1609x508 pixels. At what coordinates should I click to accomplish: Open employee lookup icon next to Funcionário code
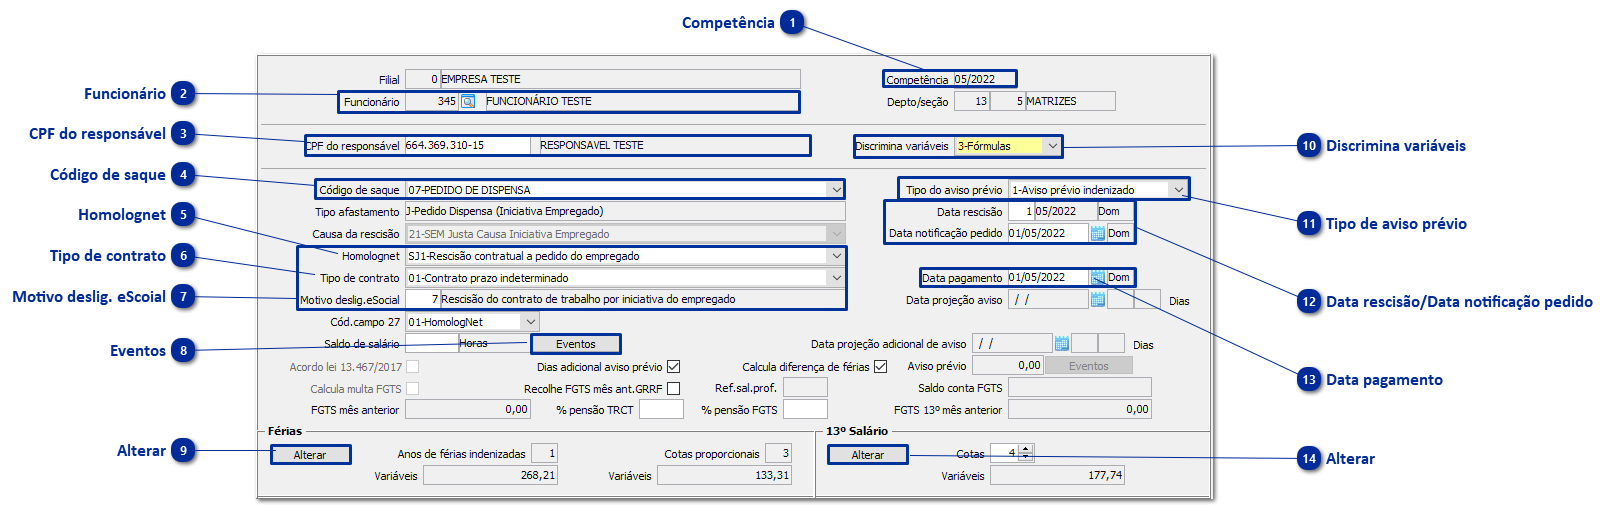[467, 101]
